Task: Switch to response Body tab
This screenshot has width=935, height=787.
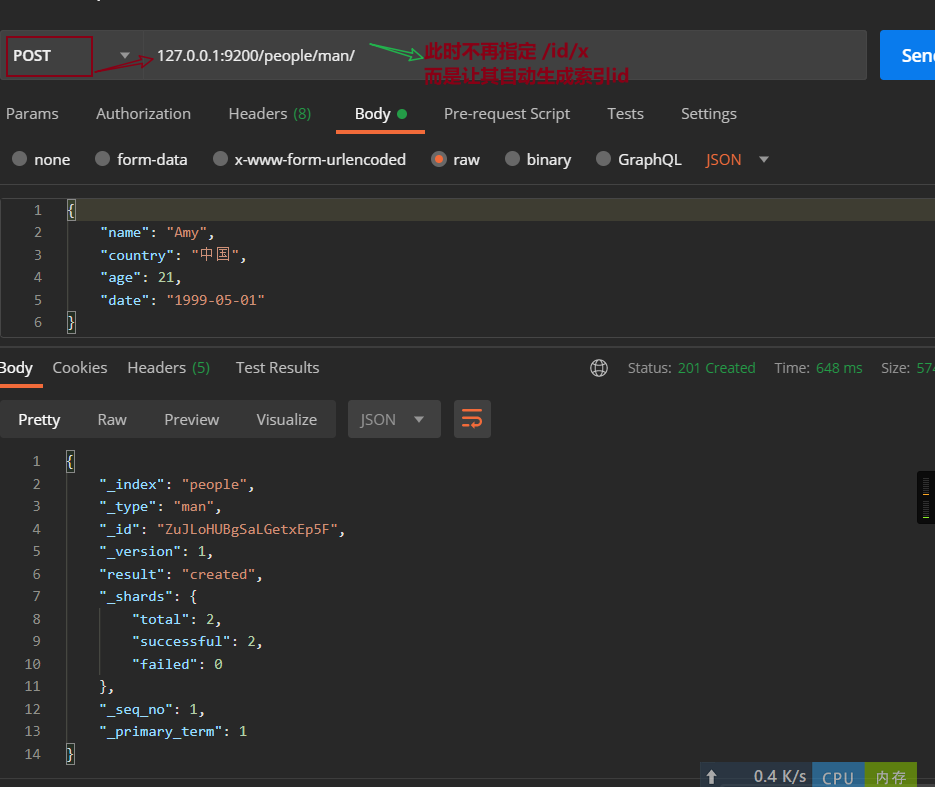Action: [16, 368]
